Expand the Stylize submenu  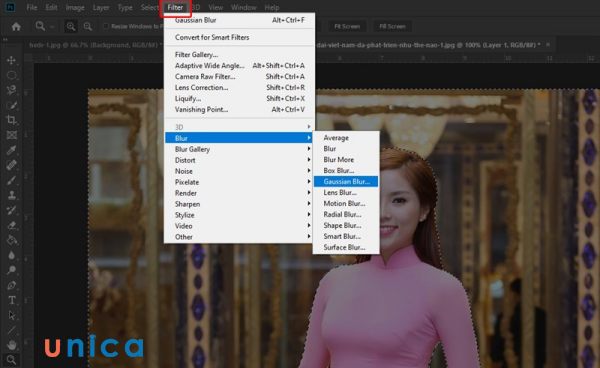[239, 215]
